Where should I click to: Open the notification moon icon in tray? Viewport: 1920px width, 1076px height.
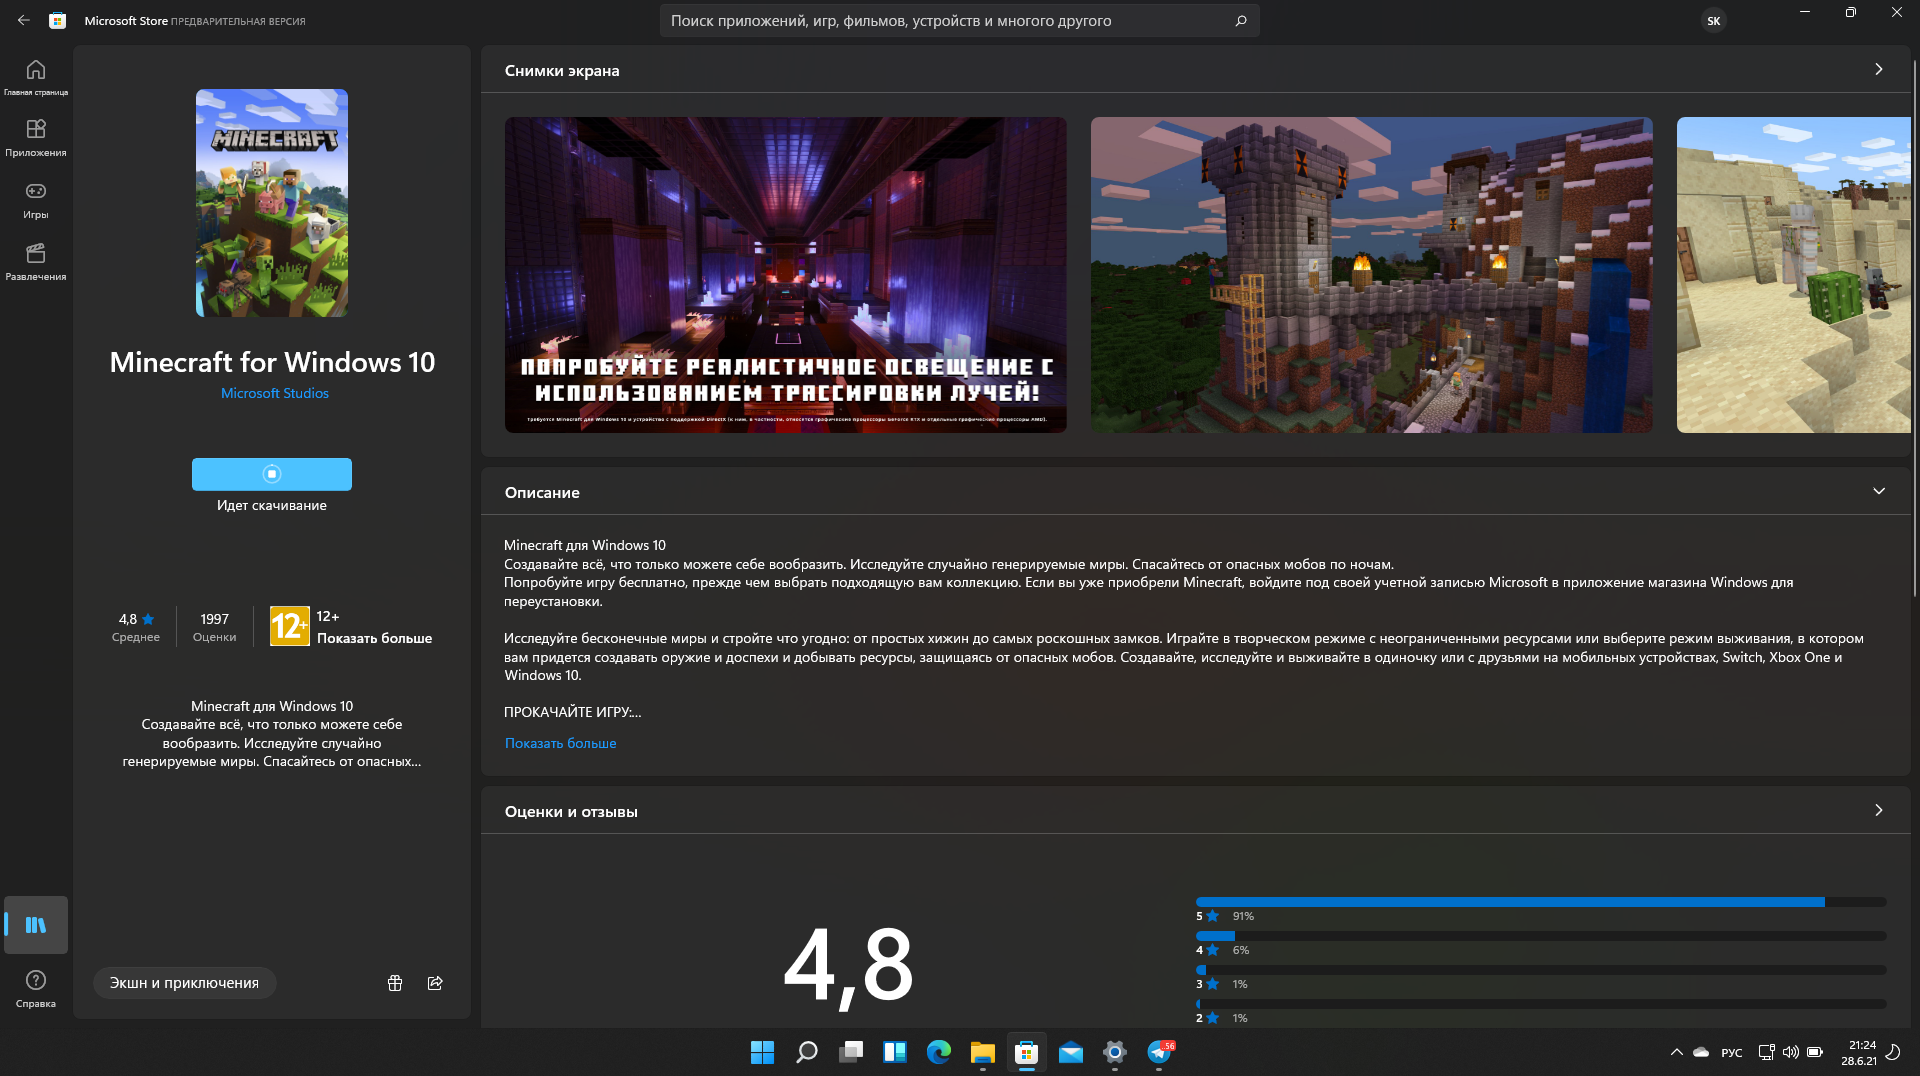1893,1052
